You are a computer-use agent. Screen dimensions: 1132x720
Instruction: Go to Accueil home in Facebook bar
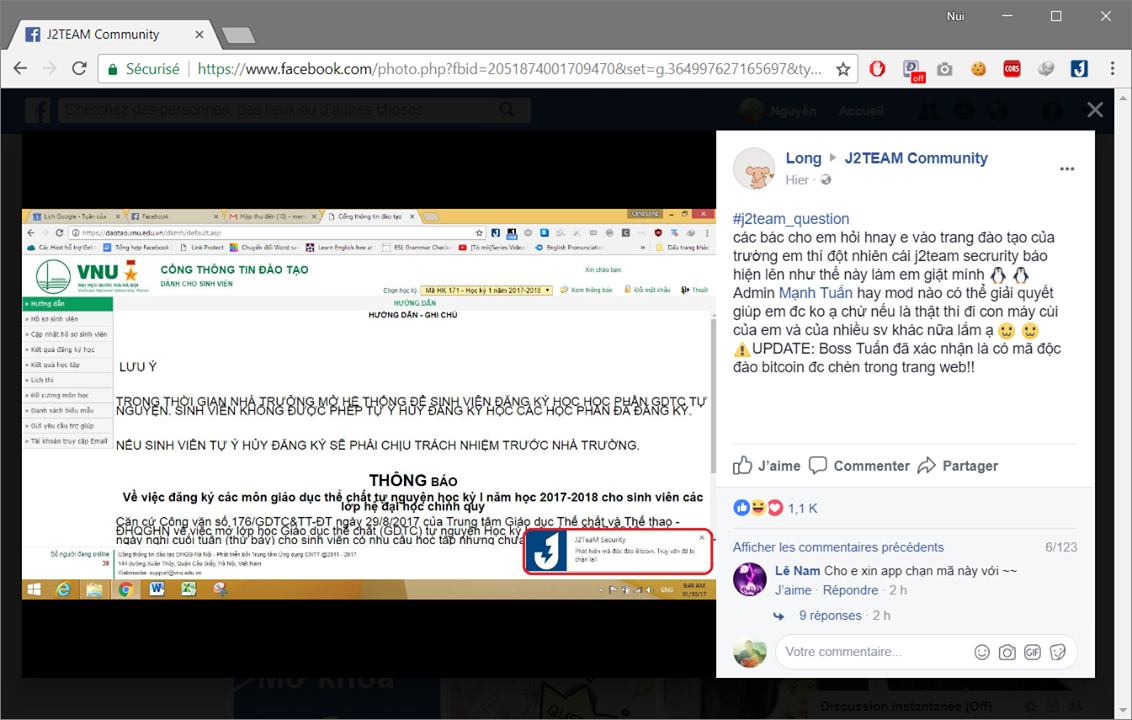point(861,110)
